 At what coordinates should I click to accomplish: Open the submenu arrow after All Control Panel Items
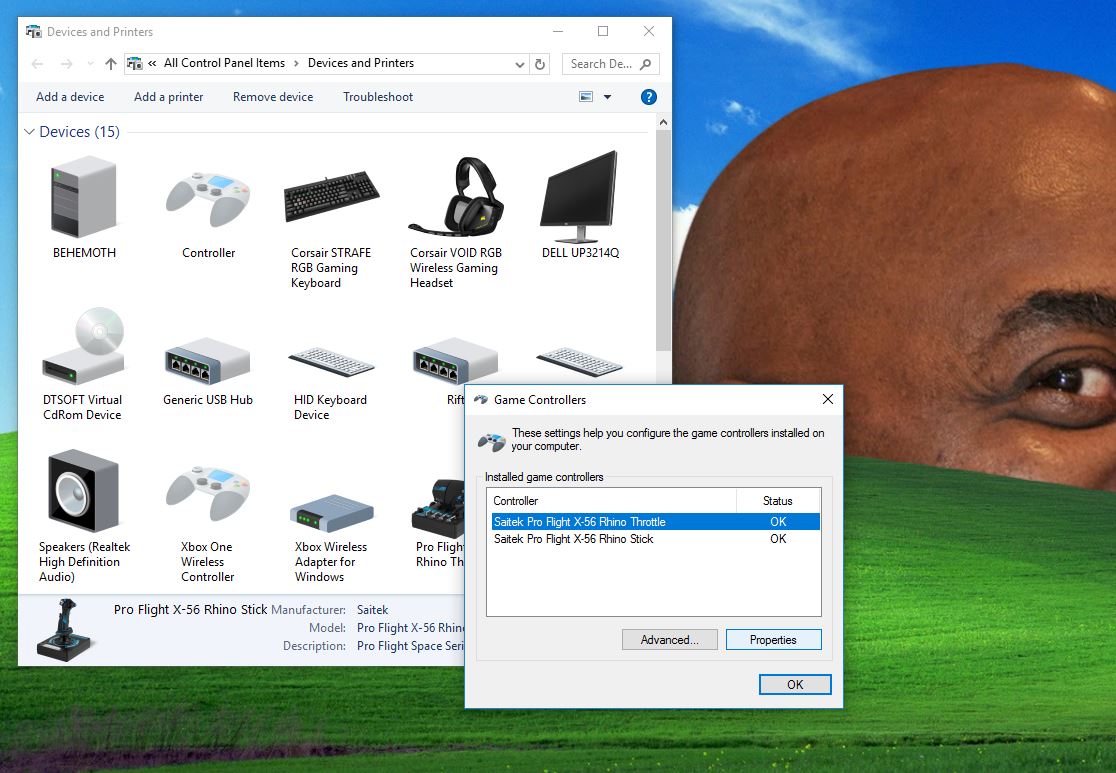pos(296,63)
